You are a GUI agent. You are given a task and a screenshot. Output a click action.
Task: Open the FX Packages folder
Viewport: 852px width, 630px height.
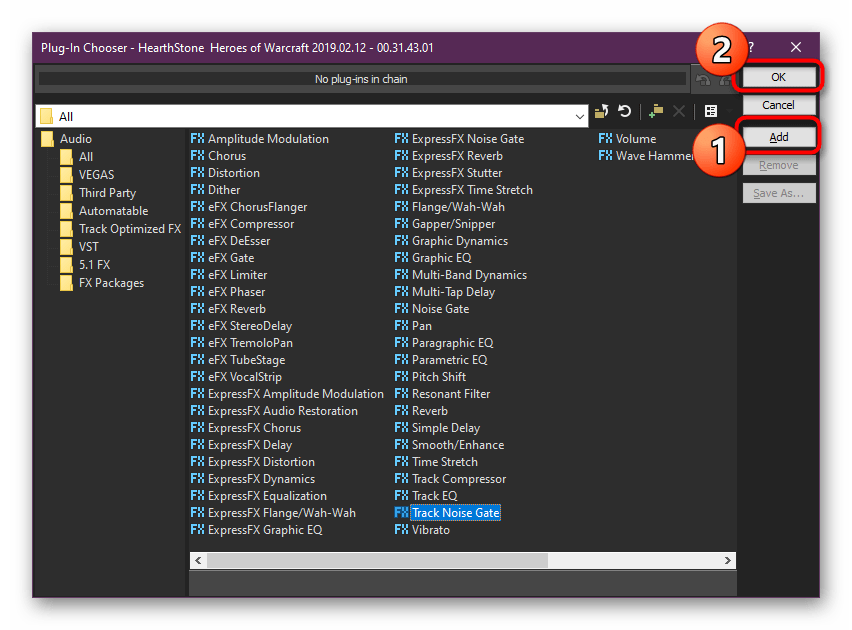pyautogui.click(x=111, y=283)
